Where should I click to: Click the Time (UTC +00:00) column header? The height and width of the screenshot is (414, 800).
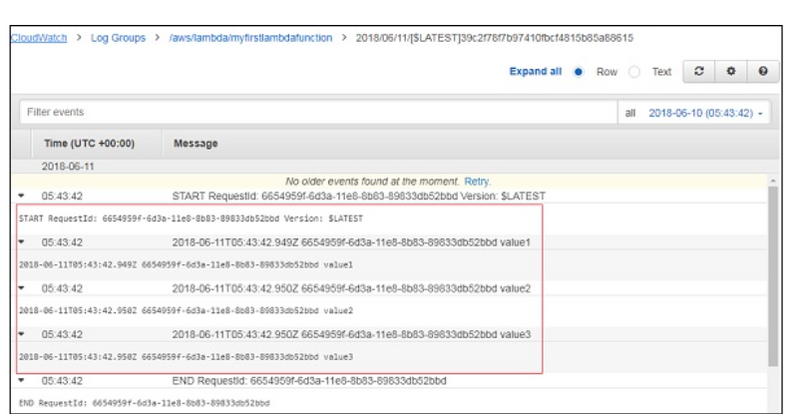click(x=88, y=143)
